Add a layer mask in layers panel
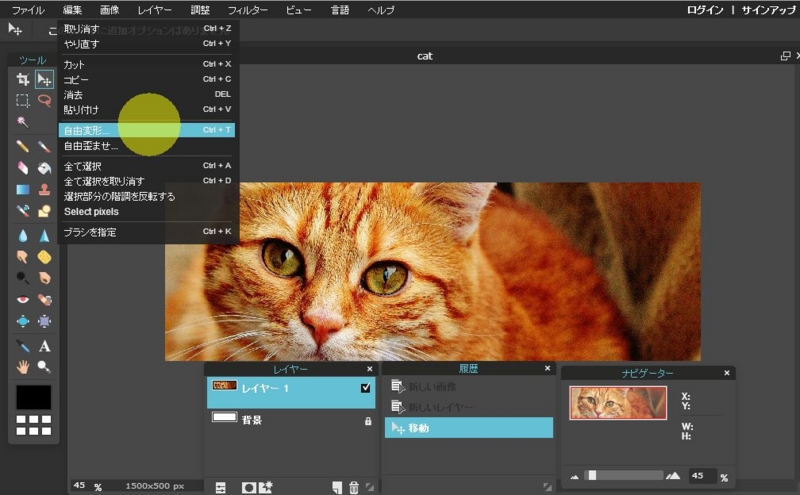 [x=248, y=488]
